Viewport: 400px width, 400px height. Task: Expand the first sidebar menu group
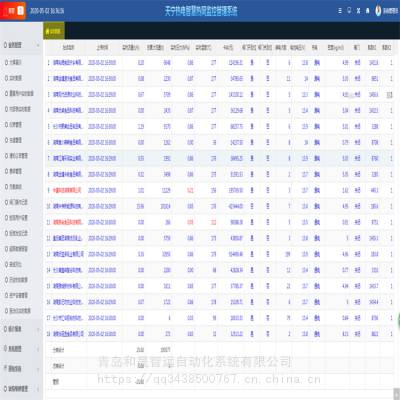[x=21, y=45]
